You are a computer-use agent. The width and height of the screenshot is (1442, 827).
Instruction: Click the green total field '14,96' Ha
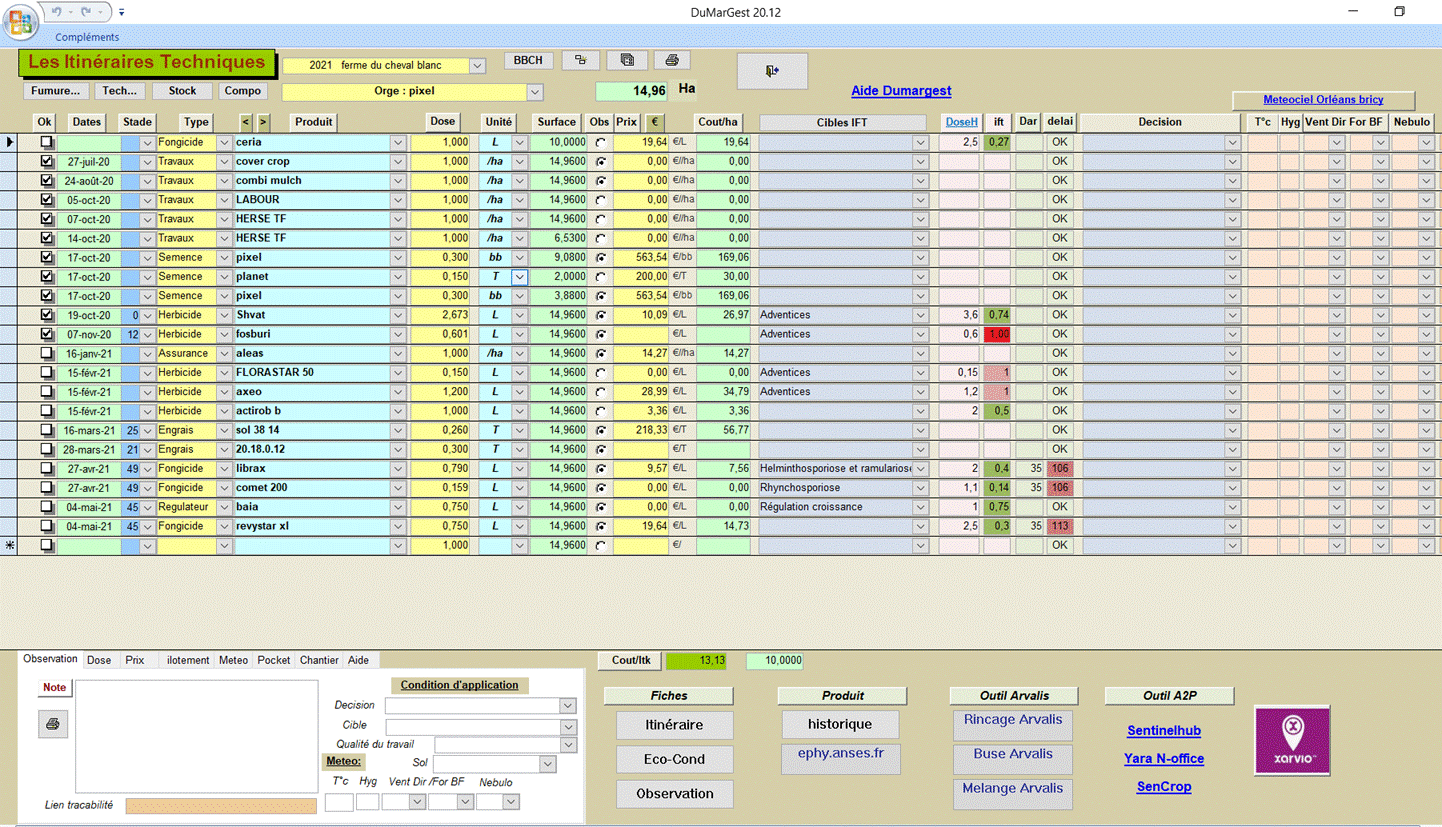[632, 91]
